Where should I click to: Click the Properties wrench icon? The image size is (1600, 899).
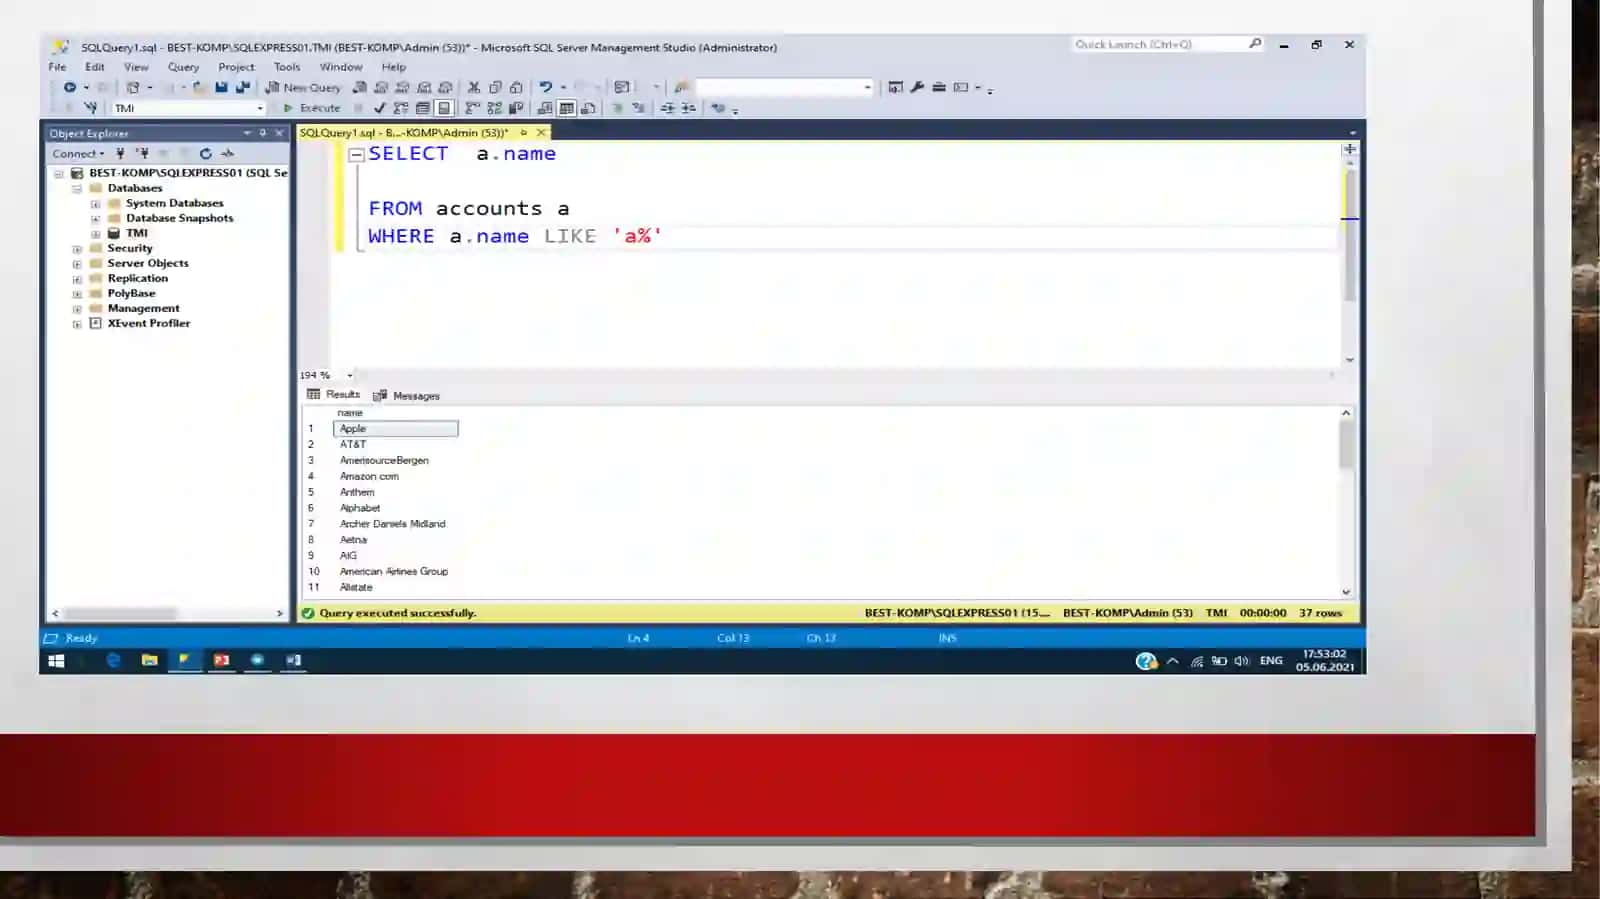917,88
